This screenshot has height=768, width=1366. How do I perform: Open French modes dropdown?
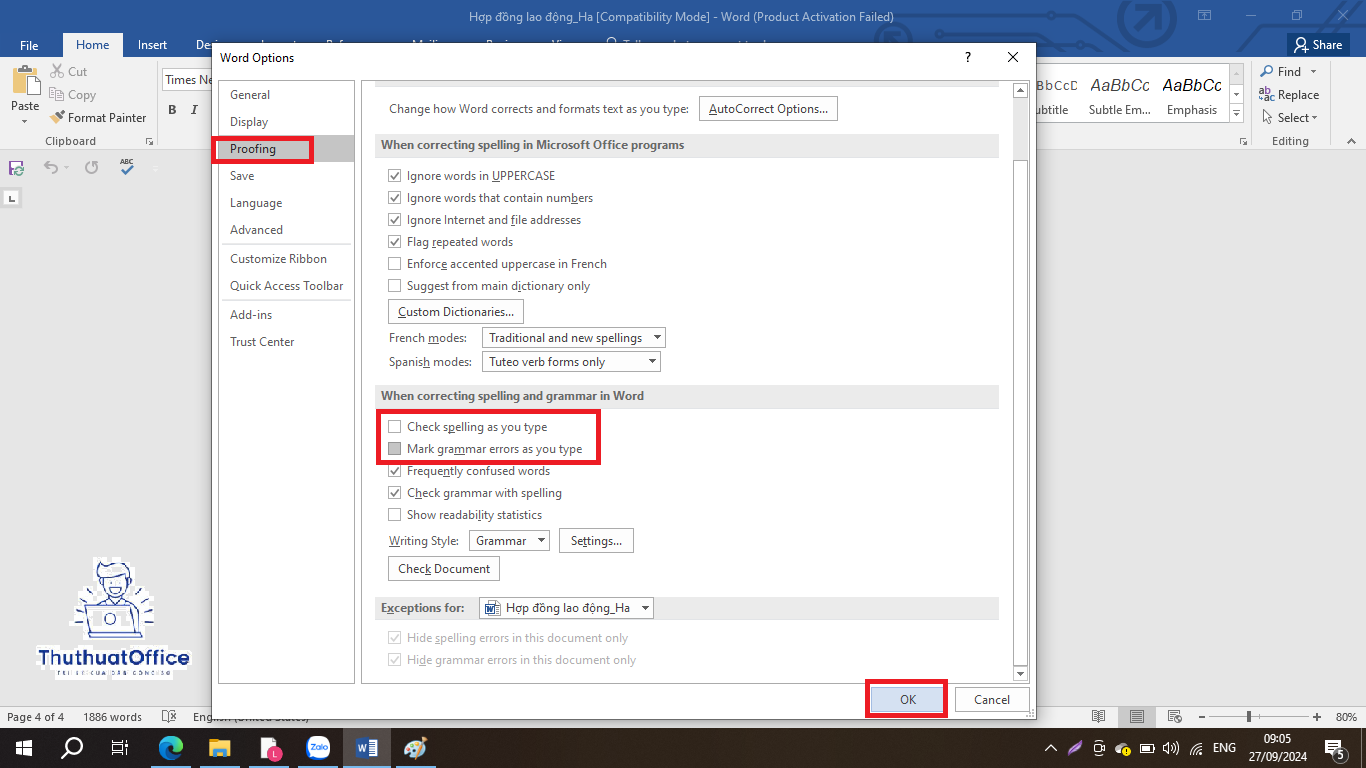[574, 338]
